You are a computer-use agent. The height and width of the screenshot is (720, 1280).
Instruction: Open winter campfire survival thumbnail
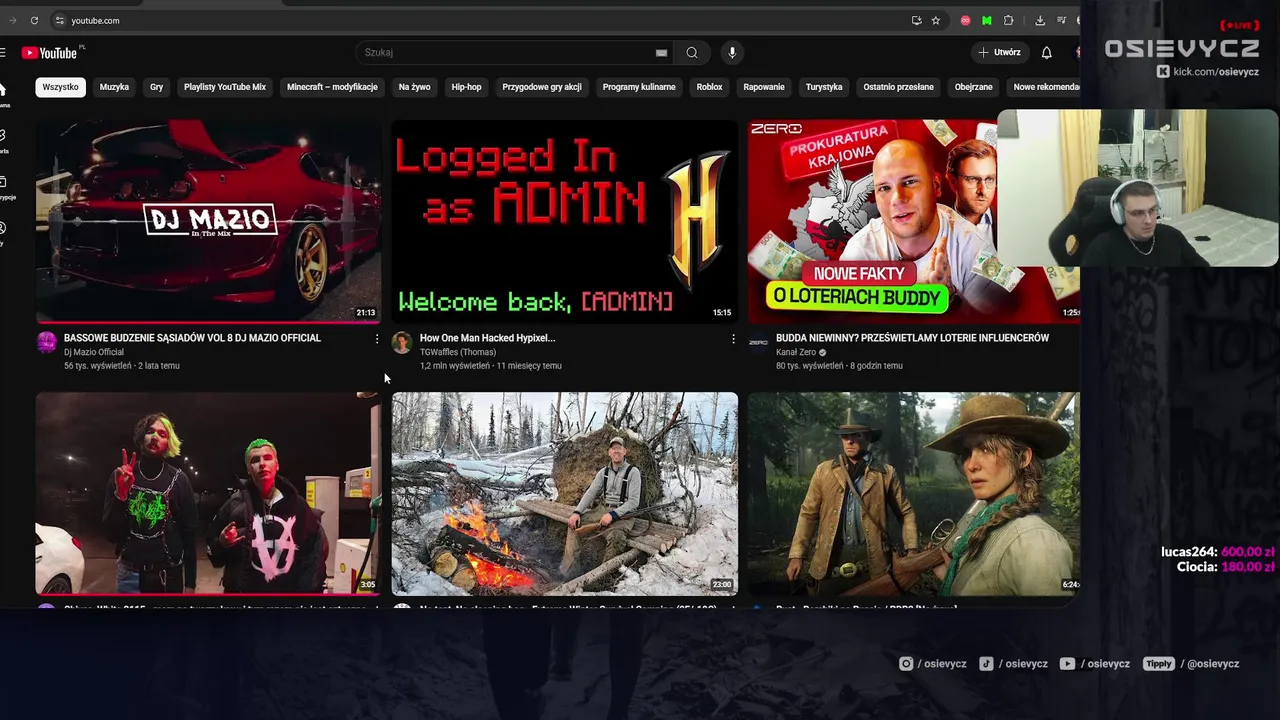pyautogui.click(x=565, y=494)
